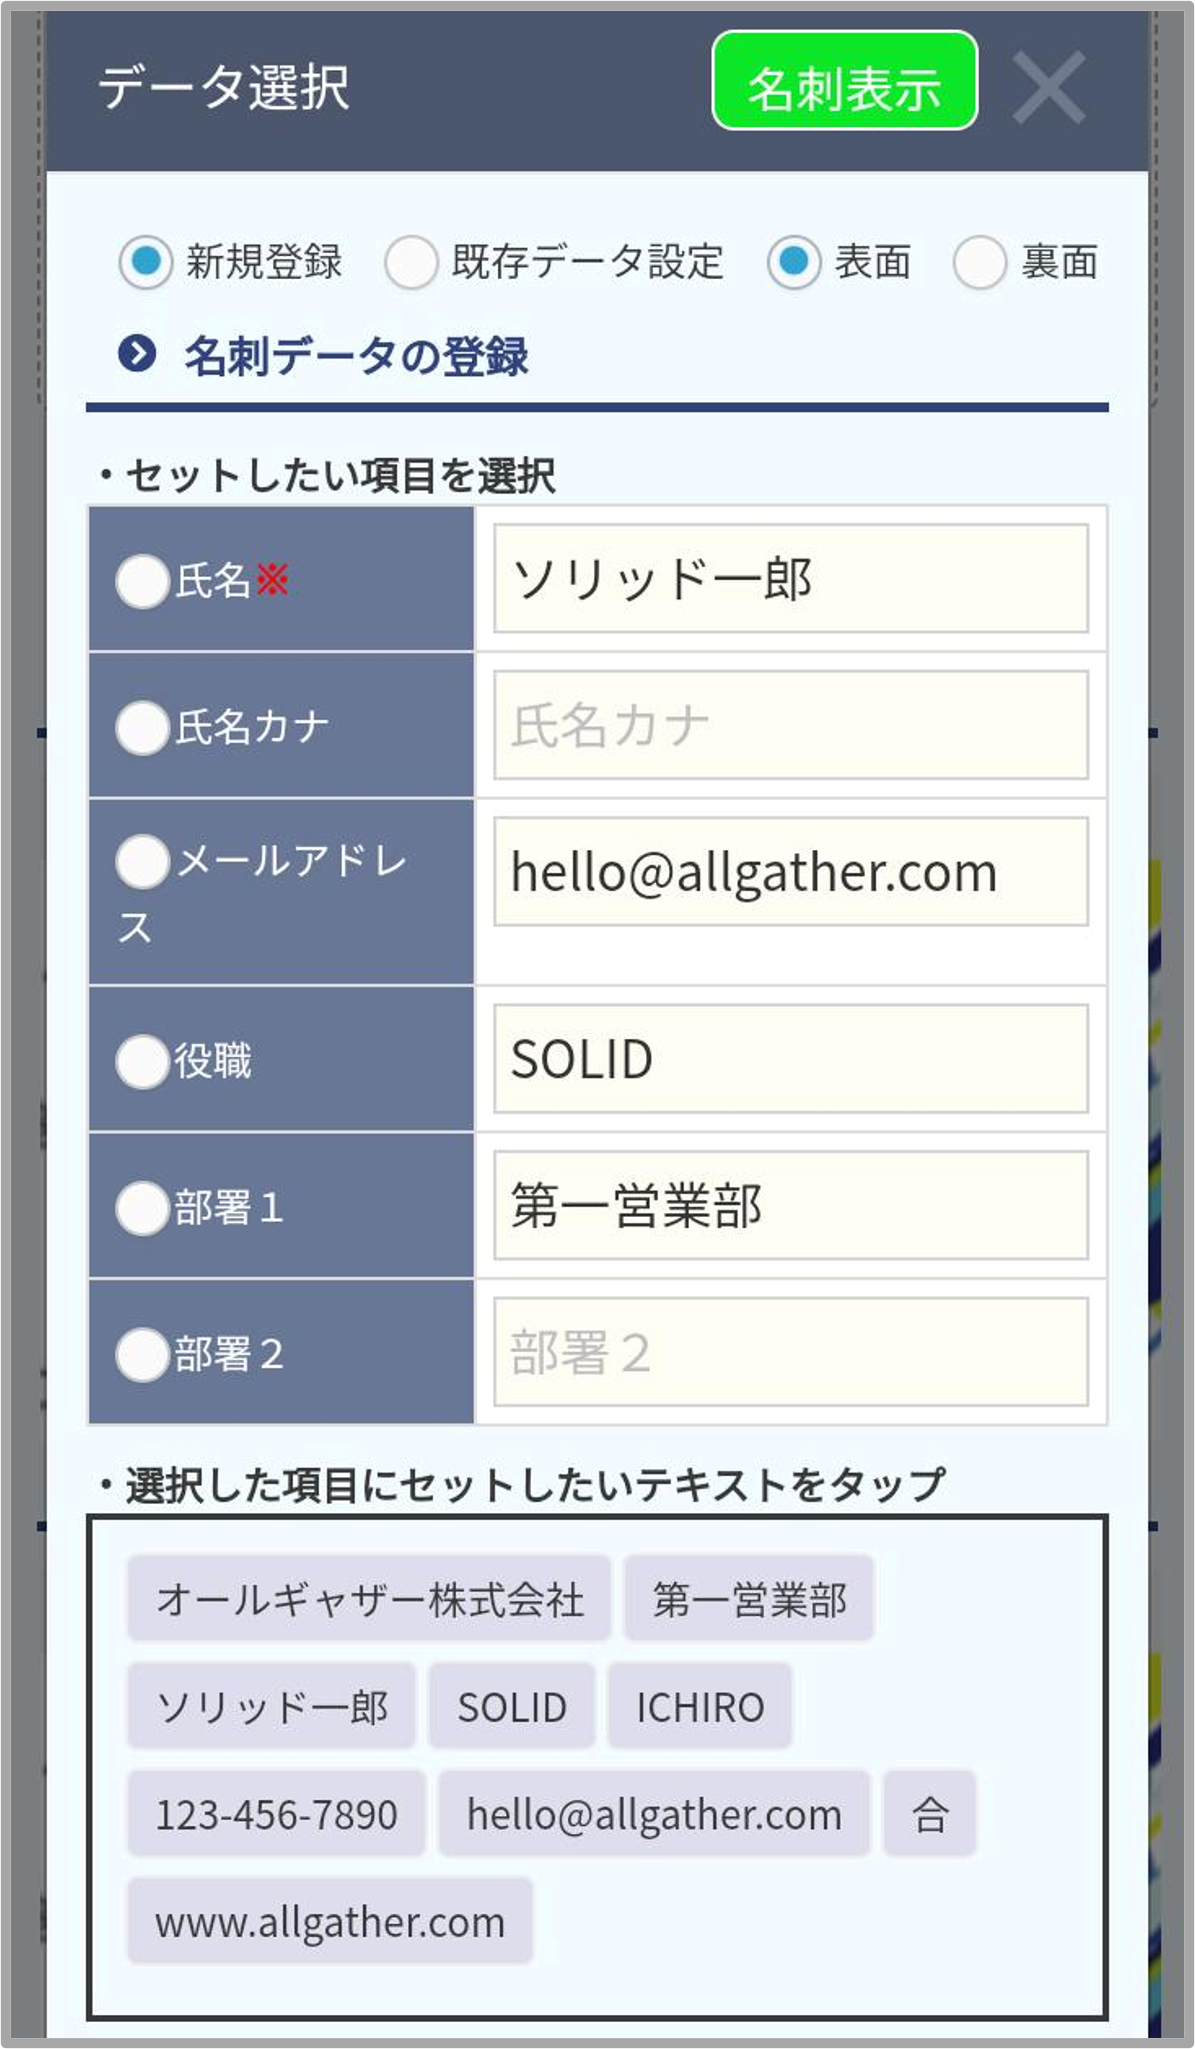1195x2049 pixels.
Task: Select the 役職 item radio button
Action: click(142, 1061)
